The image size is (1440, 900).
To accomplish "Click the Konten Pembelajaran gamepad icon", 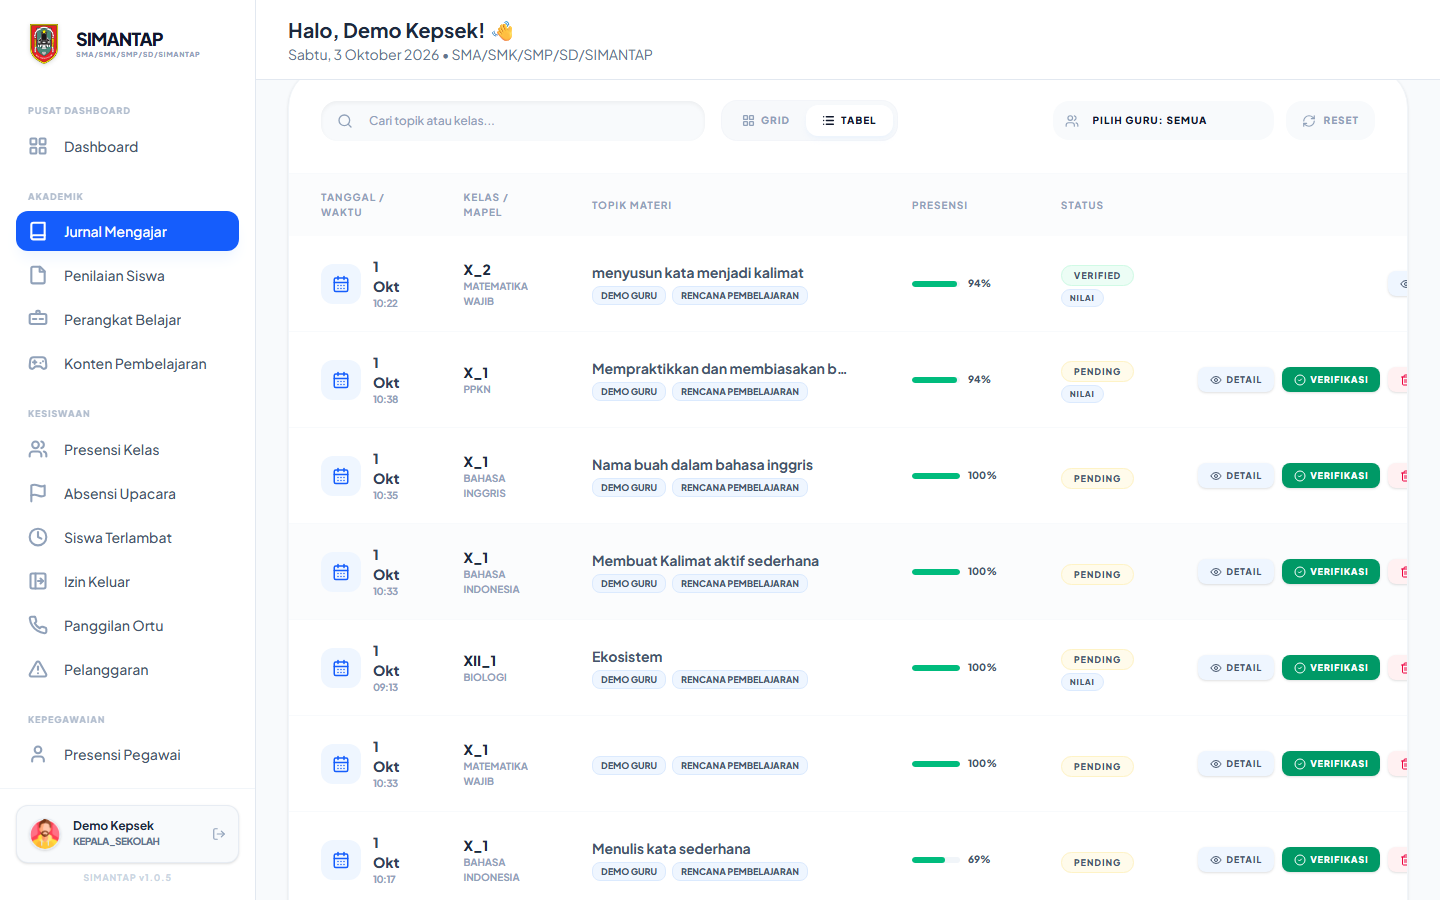I will point(38,364).
